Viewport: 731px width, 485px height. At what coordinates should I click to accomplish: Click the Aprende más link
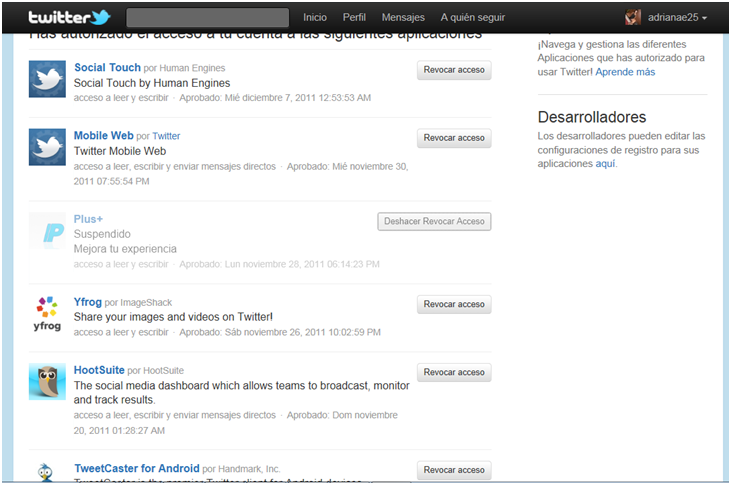coord(625,72)
